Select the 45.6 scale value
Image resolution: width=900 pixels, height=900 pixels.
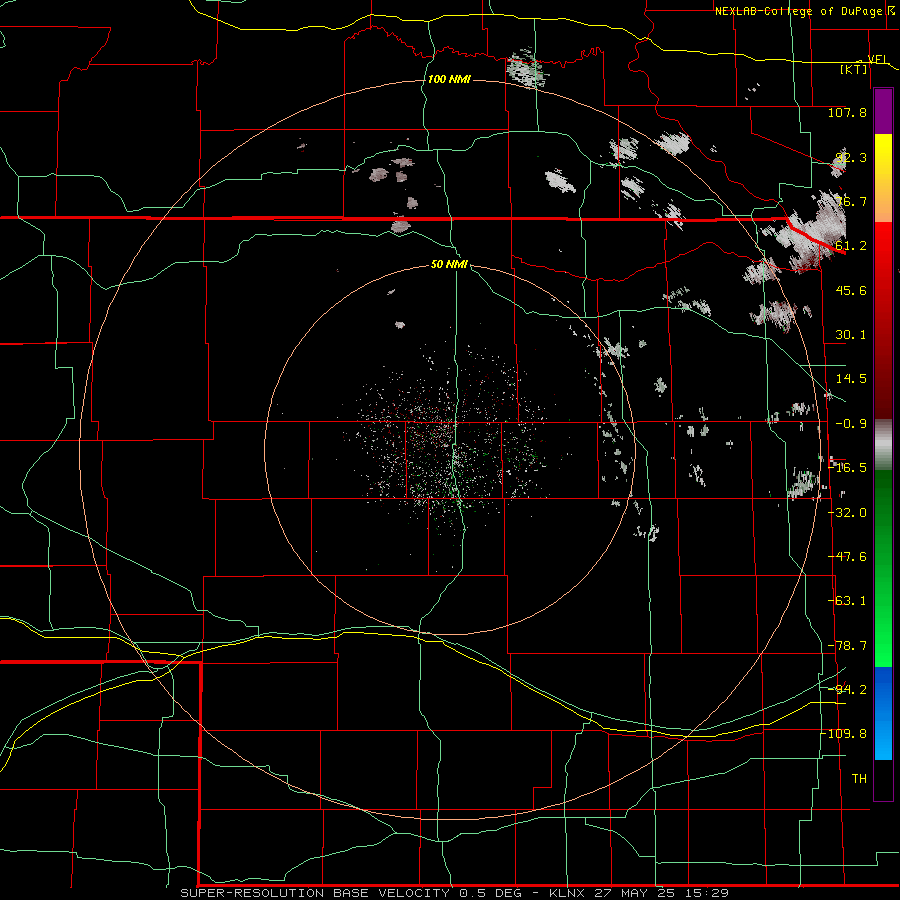(851, 290)
